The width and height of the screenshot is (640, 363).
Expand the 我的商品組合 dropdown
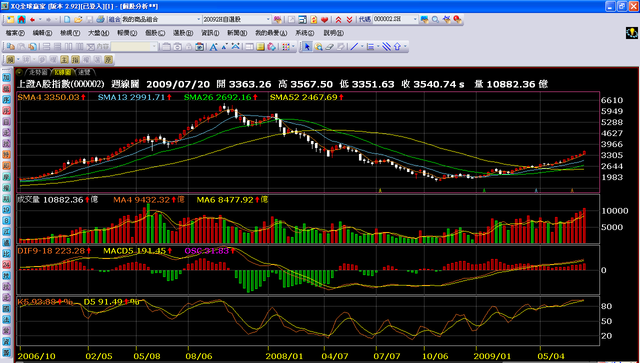coord(199,19)
